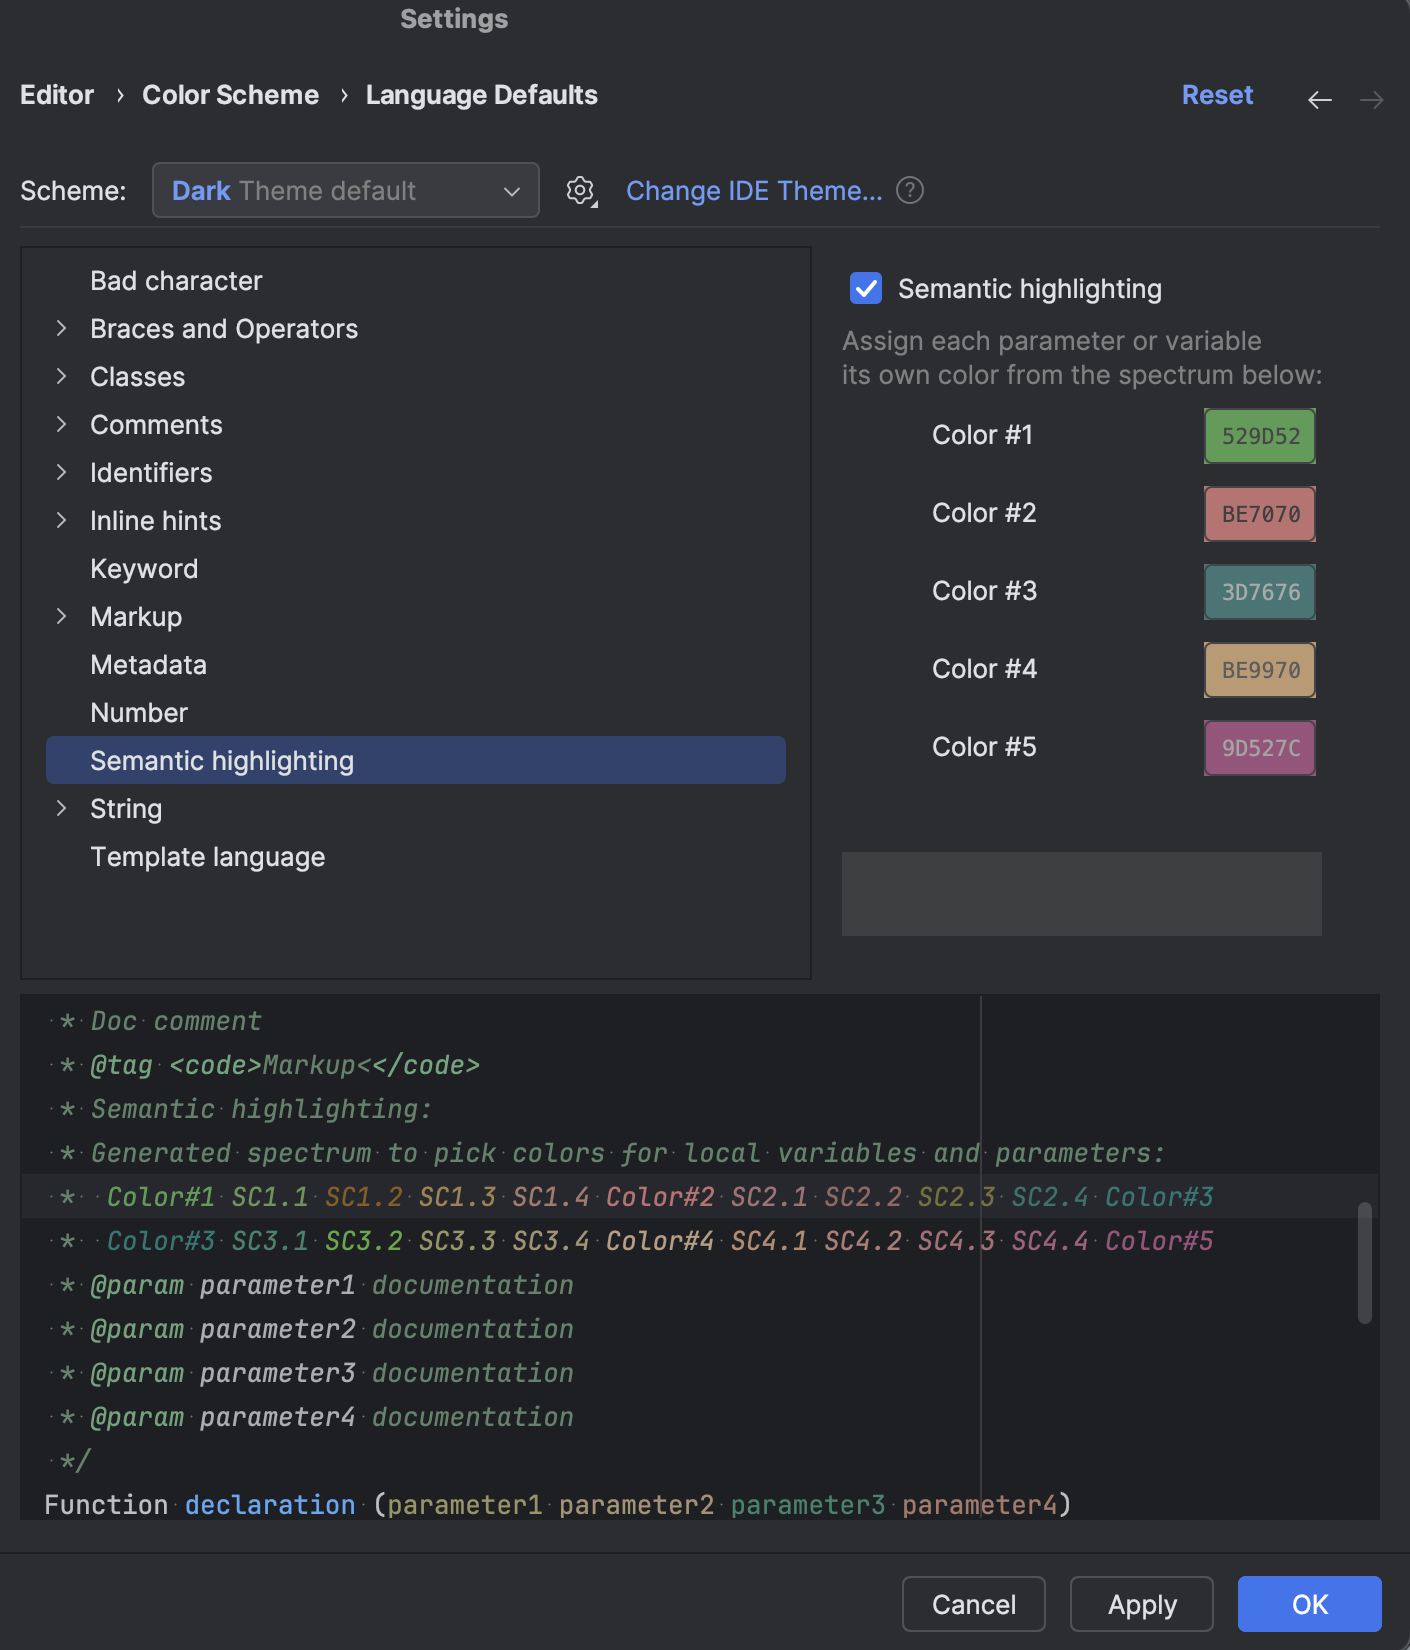Select Keyword in the list
This screenshot has height=1650, width=1410.
[144, 569]
